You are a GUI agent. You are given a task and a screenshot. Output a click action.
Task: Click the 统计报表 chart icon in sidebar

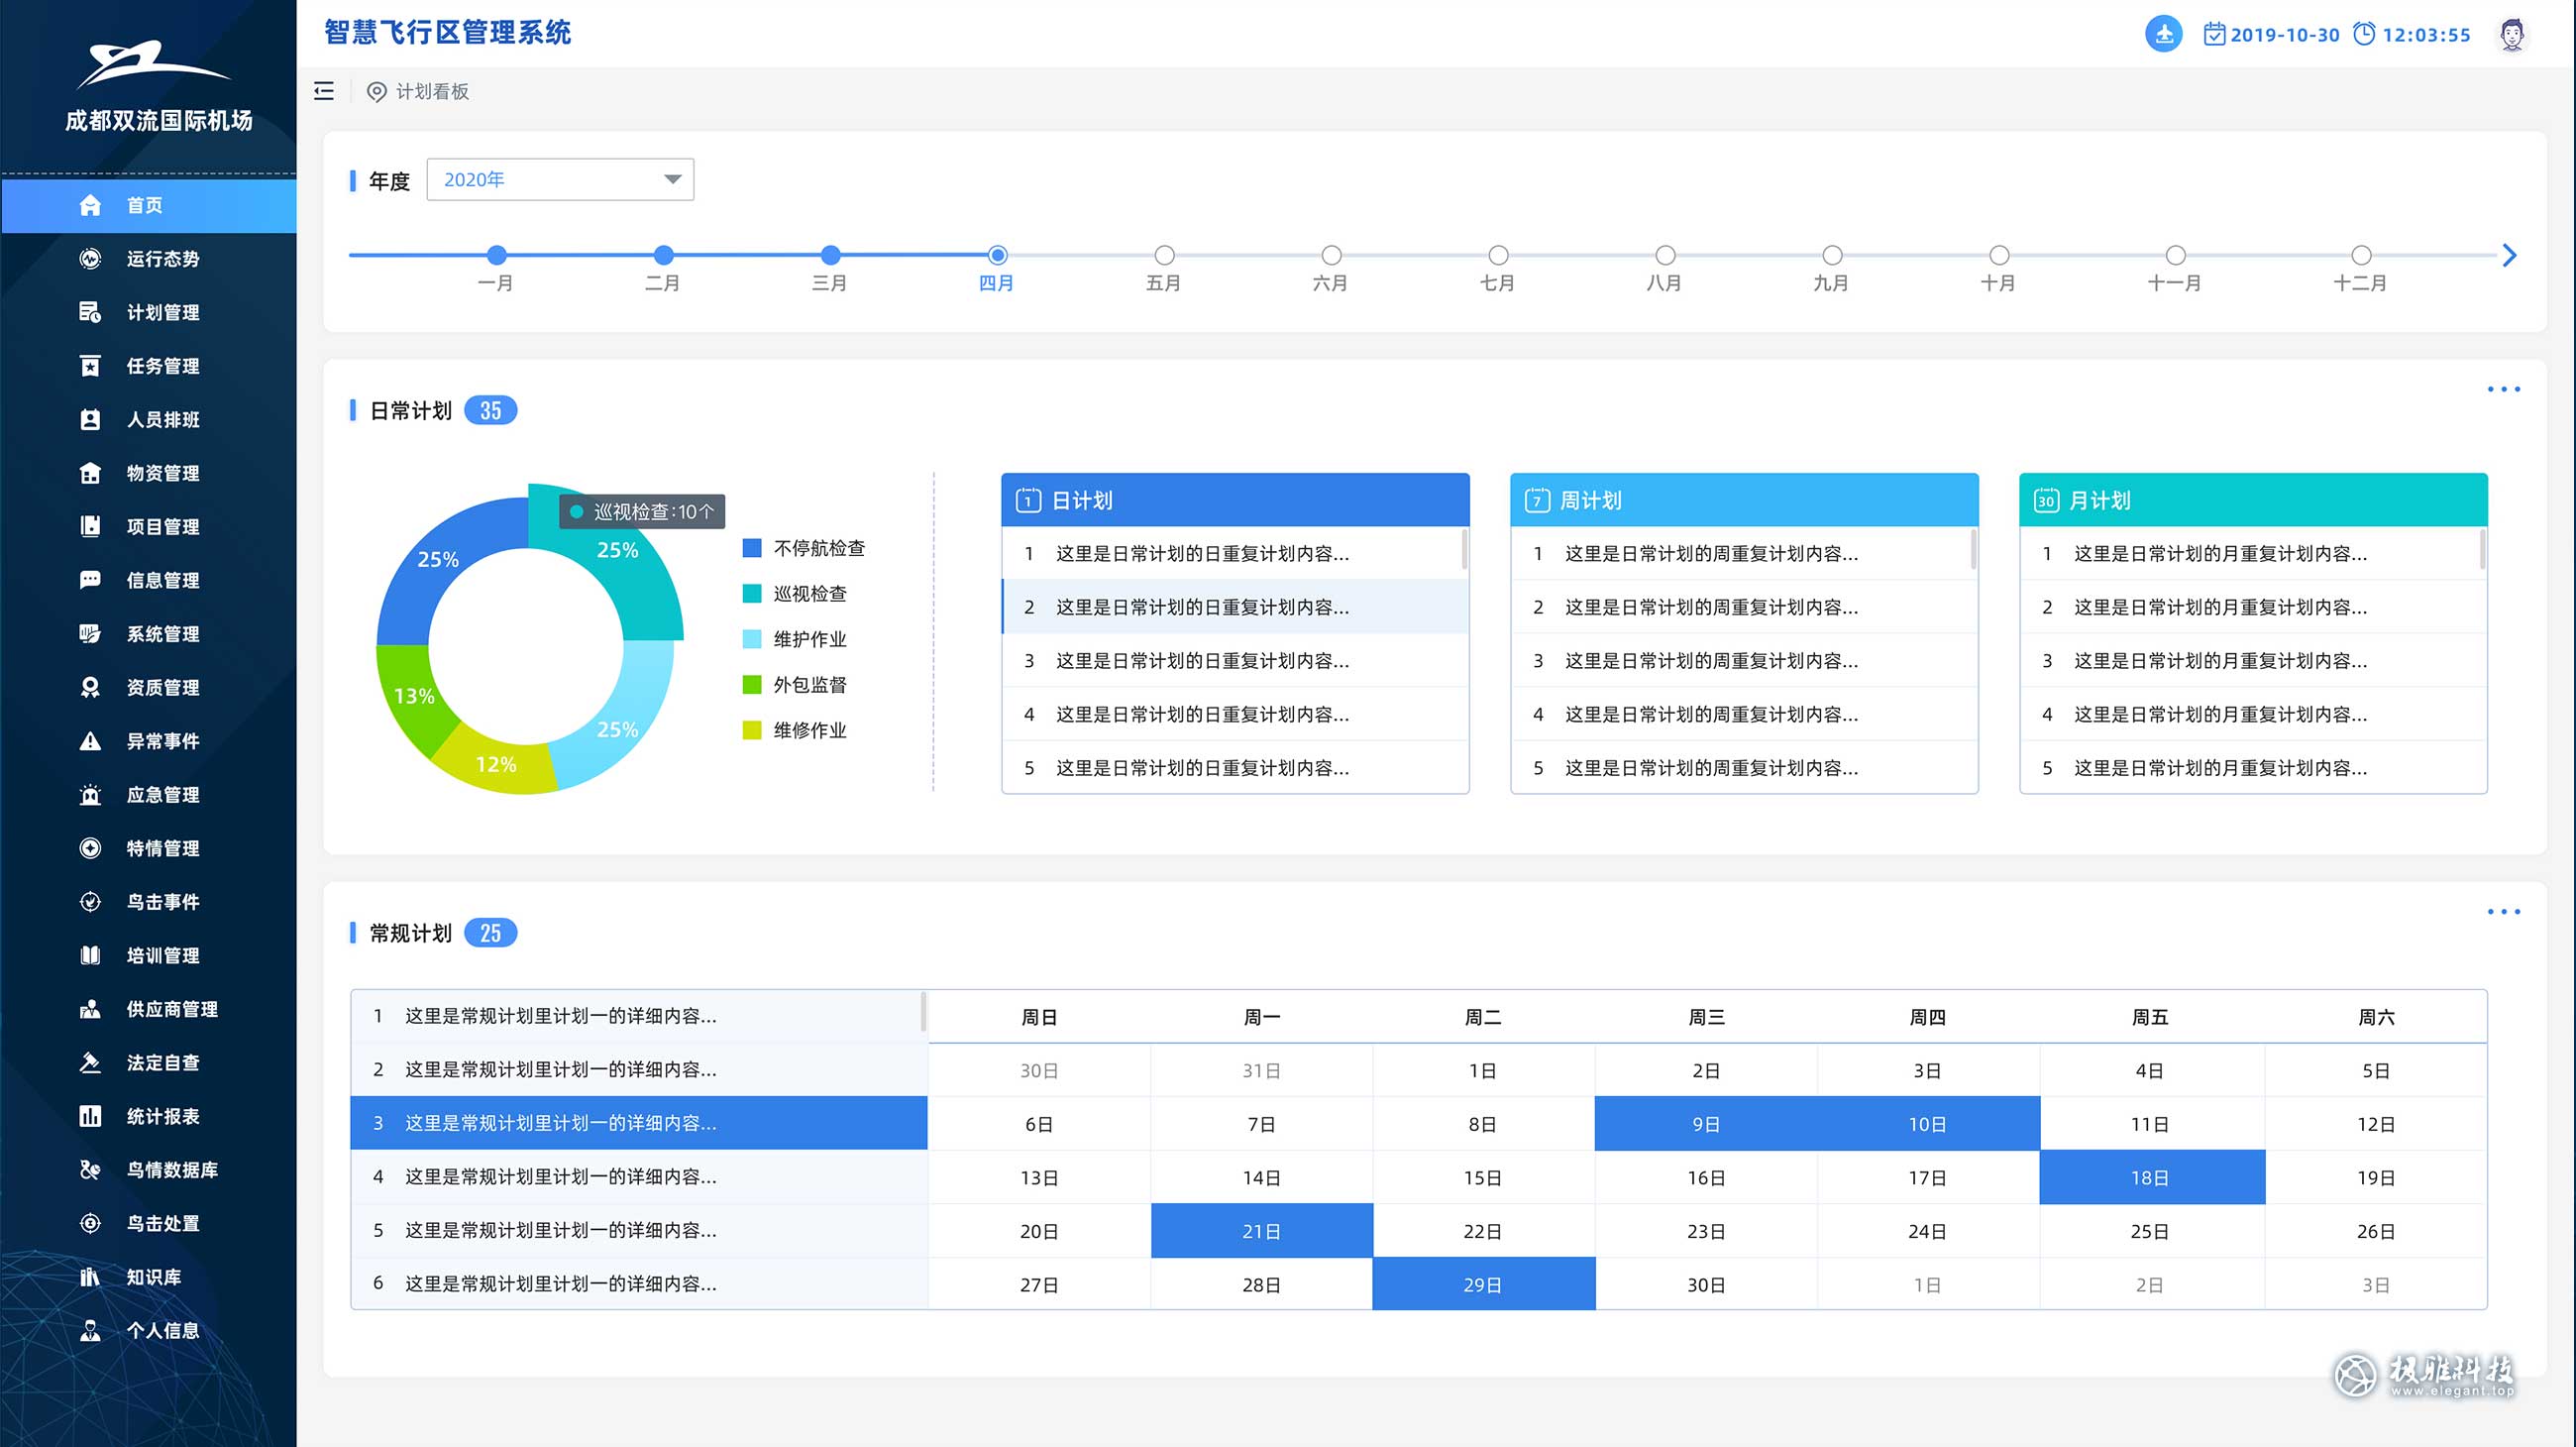(x=90, y=1116)
